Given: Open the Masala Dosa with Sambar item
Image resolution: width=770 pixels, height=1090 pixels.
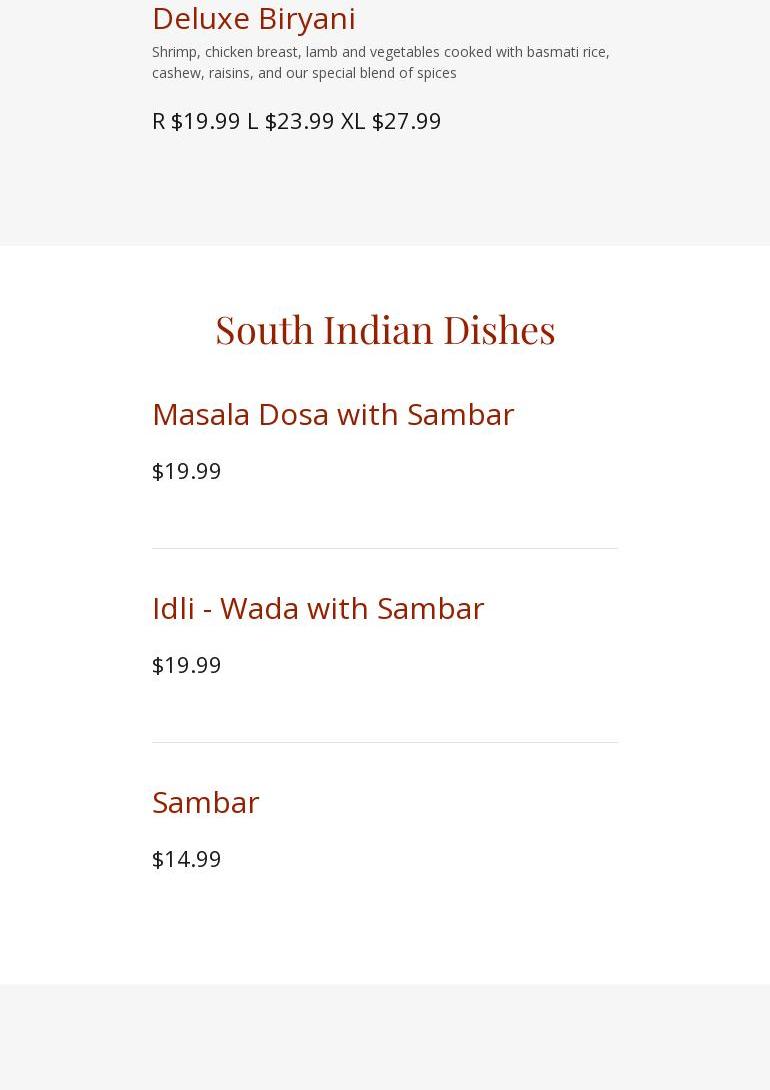Looking at the screenshot, I should (332, 413).
